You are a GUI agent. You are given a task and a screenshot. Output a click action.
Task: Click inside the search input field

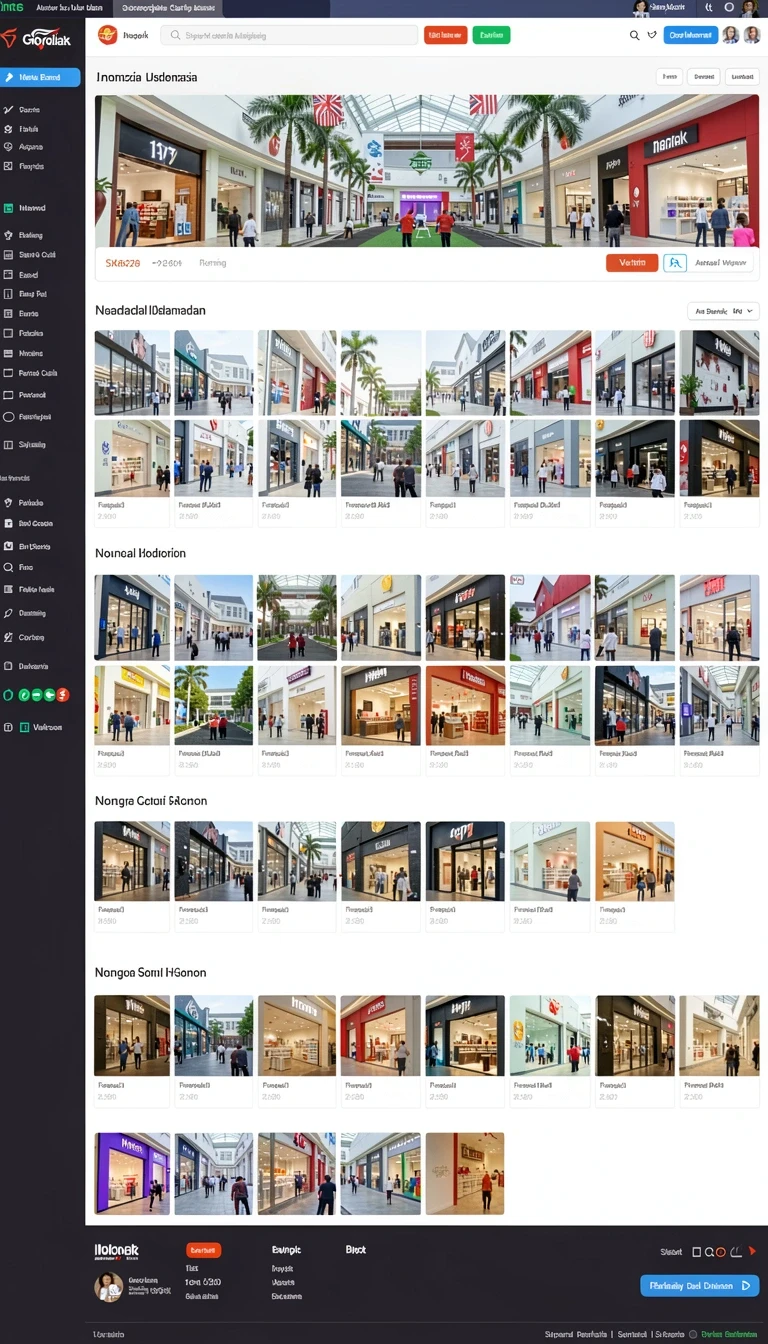(289, 35)
